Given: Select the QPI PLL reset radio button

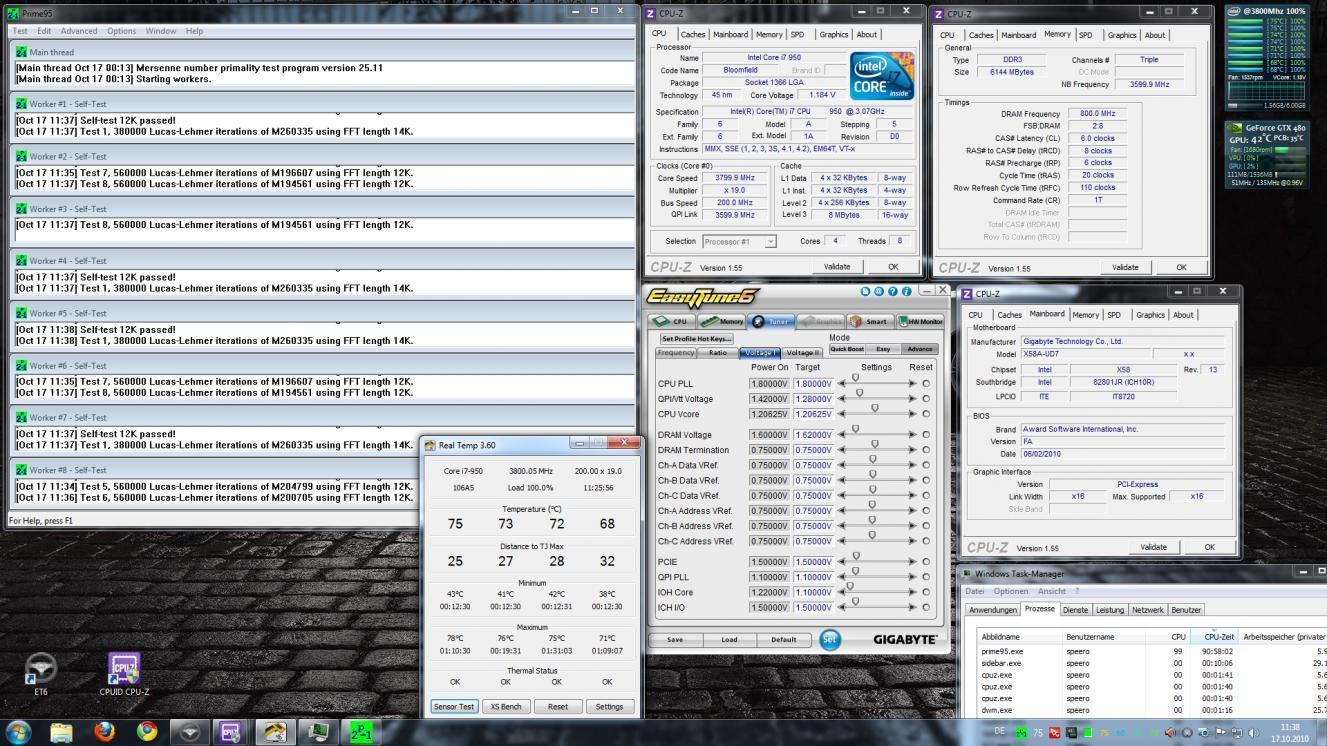Looking at the screenshot, I should [925, 577].
